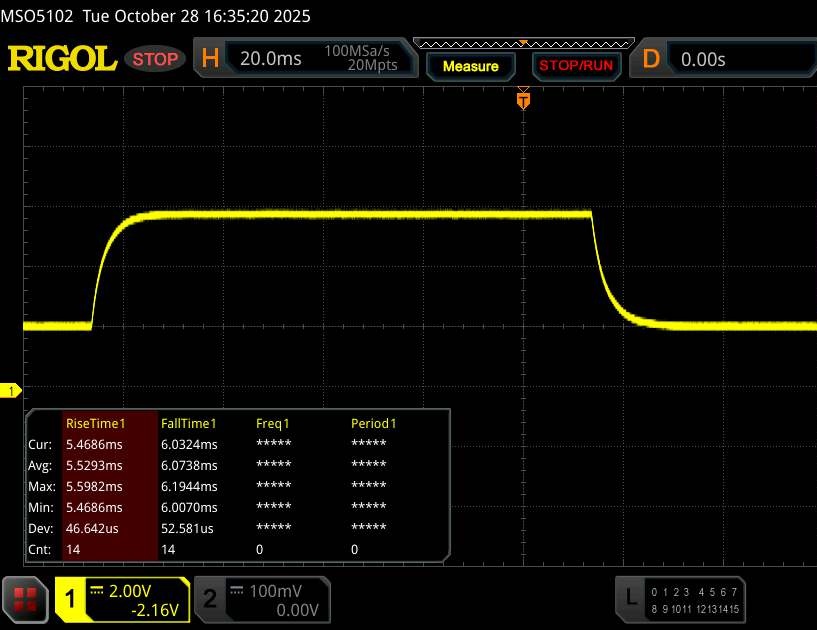This screenshot has height=630, width=817.
Task: Open the channel 1 2.00V scale setting
Action: click(x=138, y=591)
